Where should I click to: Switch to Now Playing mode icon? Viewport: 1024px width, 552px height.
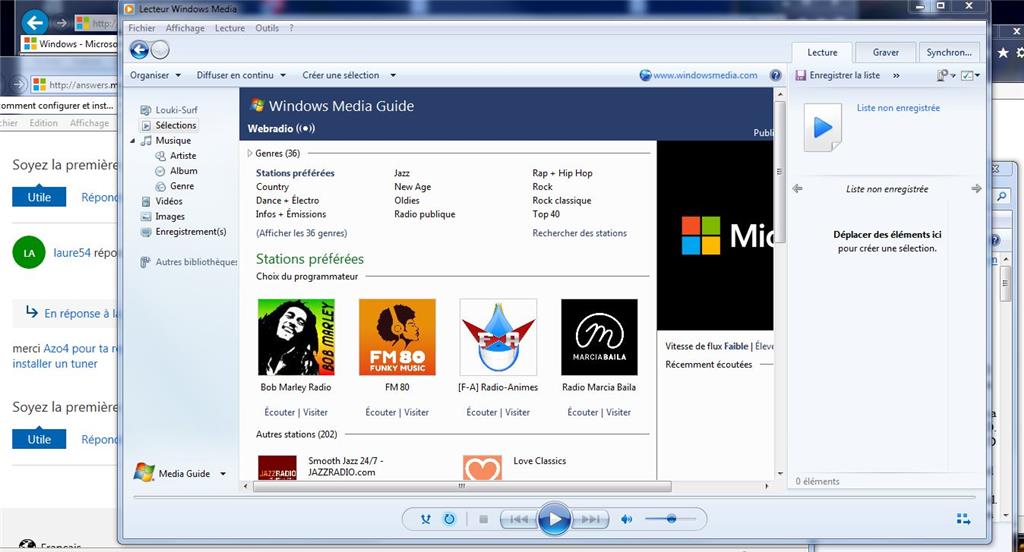coord(963,519)
